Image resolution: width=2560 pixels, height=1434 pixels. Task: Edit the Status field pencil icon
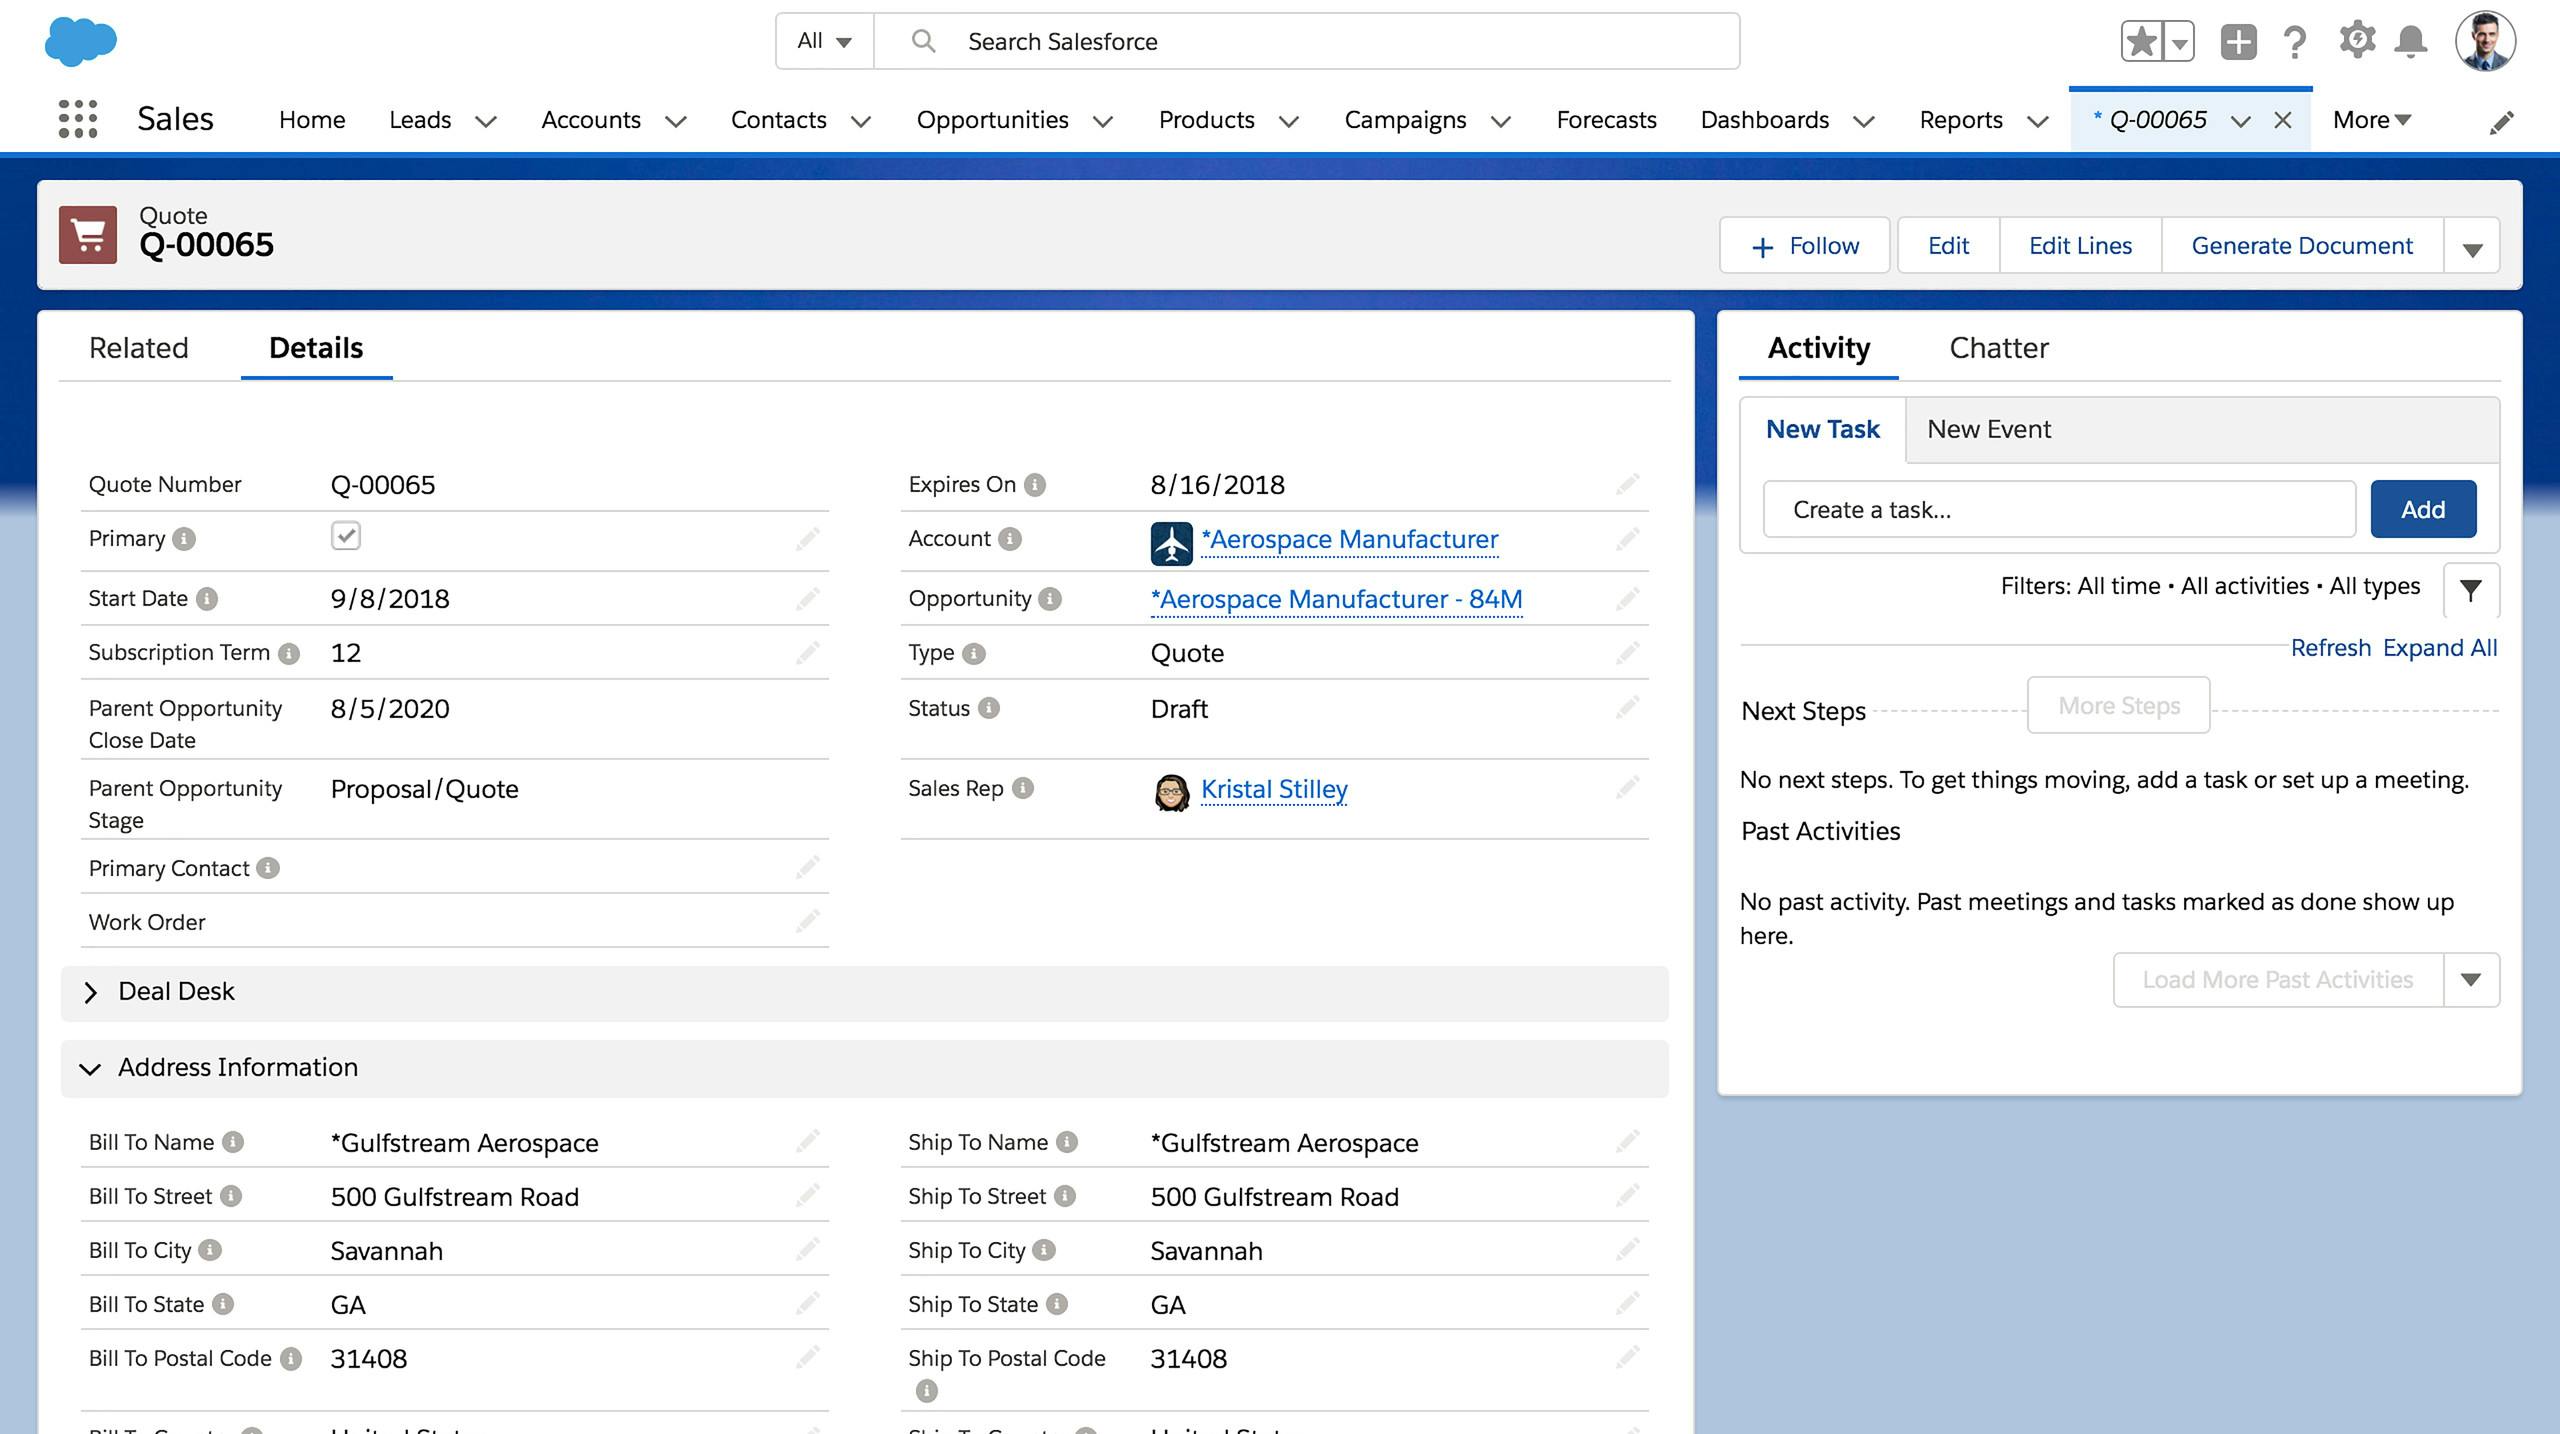[x=1627, y=708]
